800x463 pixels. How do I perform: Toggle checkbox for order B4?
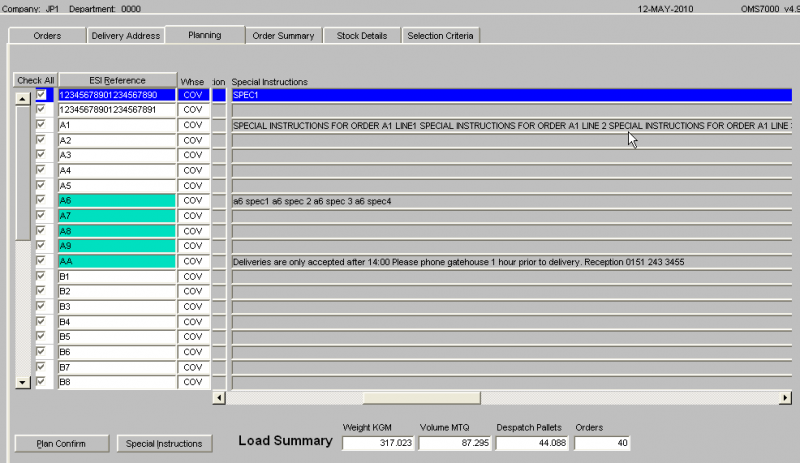click(41, 322)
